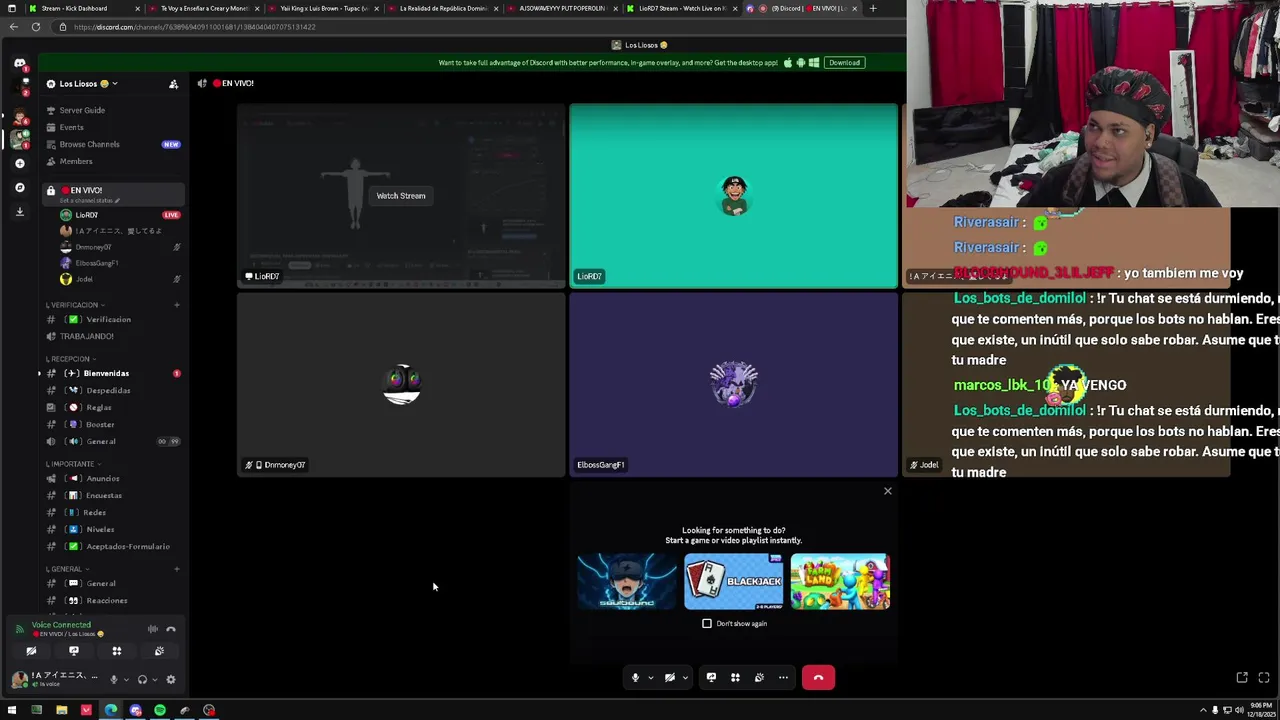The width and height of the screenshot is (1280, 720).
Task: Select the ElbossGangF1 participant tile
Action: [733, 384]
